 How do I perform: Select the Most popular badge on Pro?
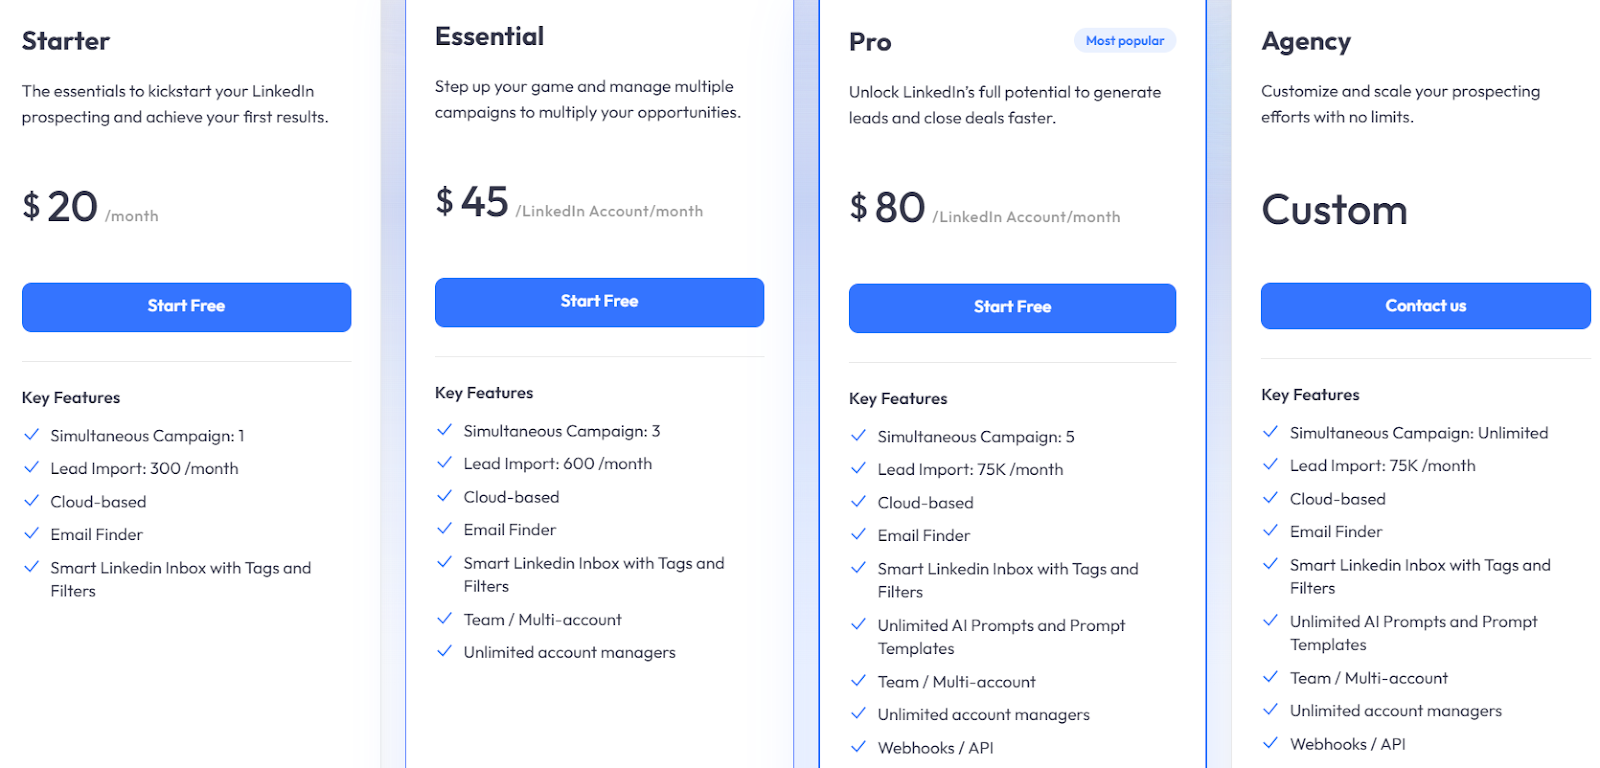1124,40
